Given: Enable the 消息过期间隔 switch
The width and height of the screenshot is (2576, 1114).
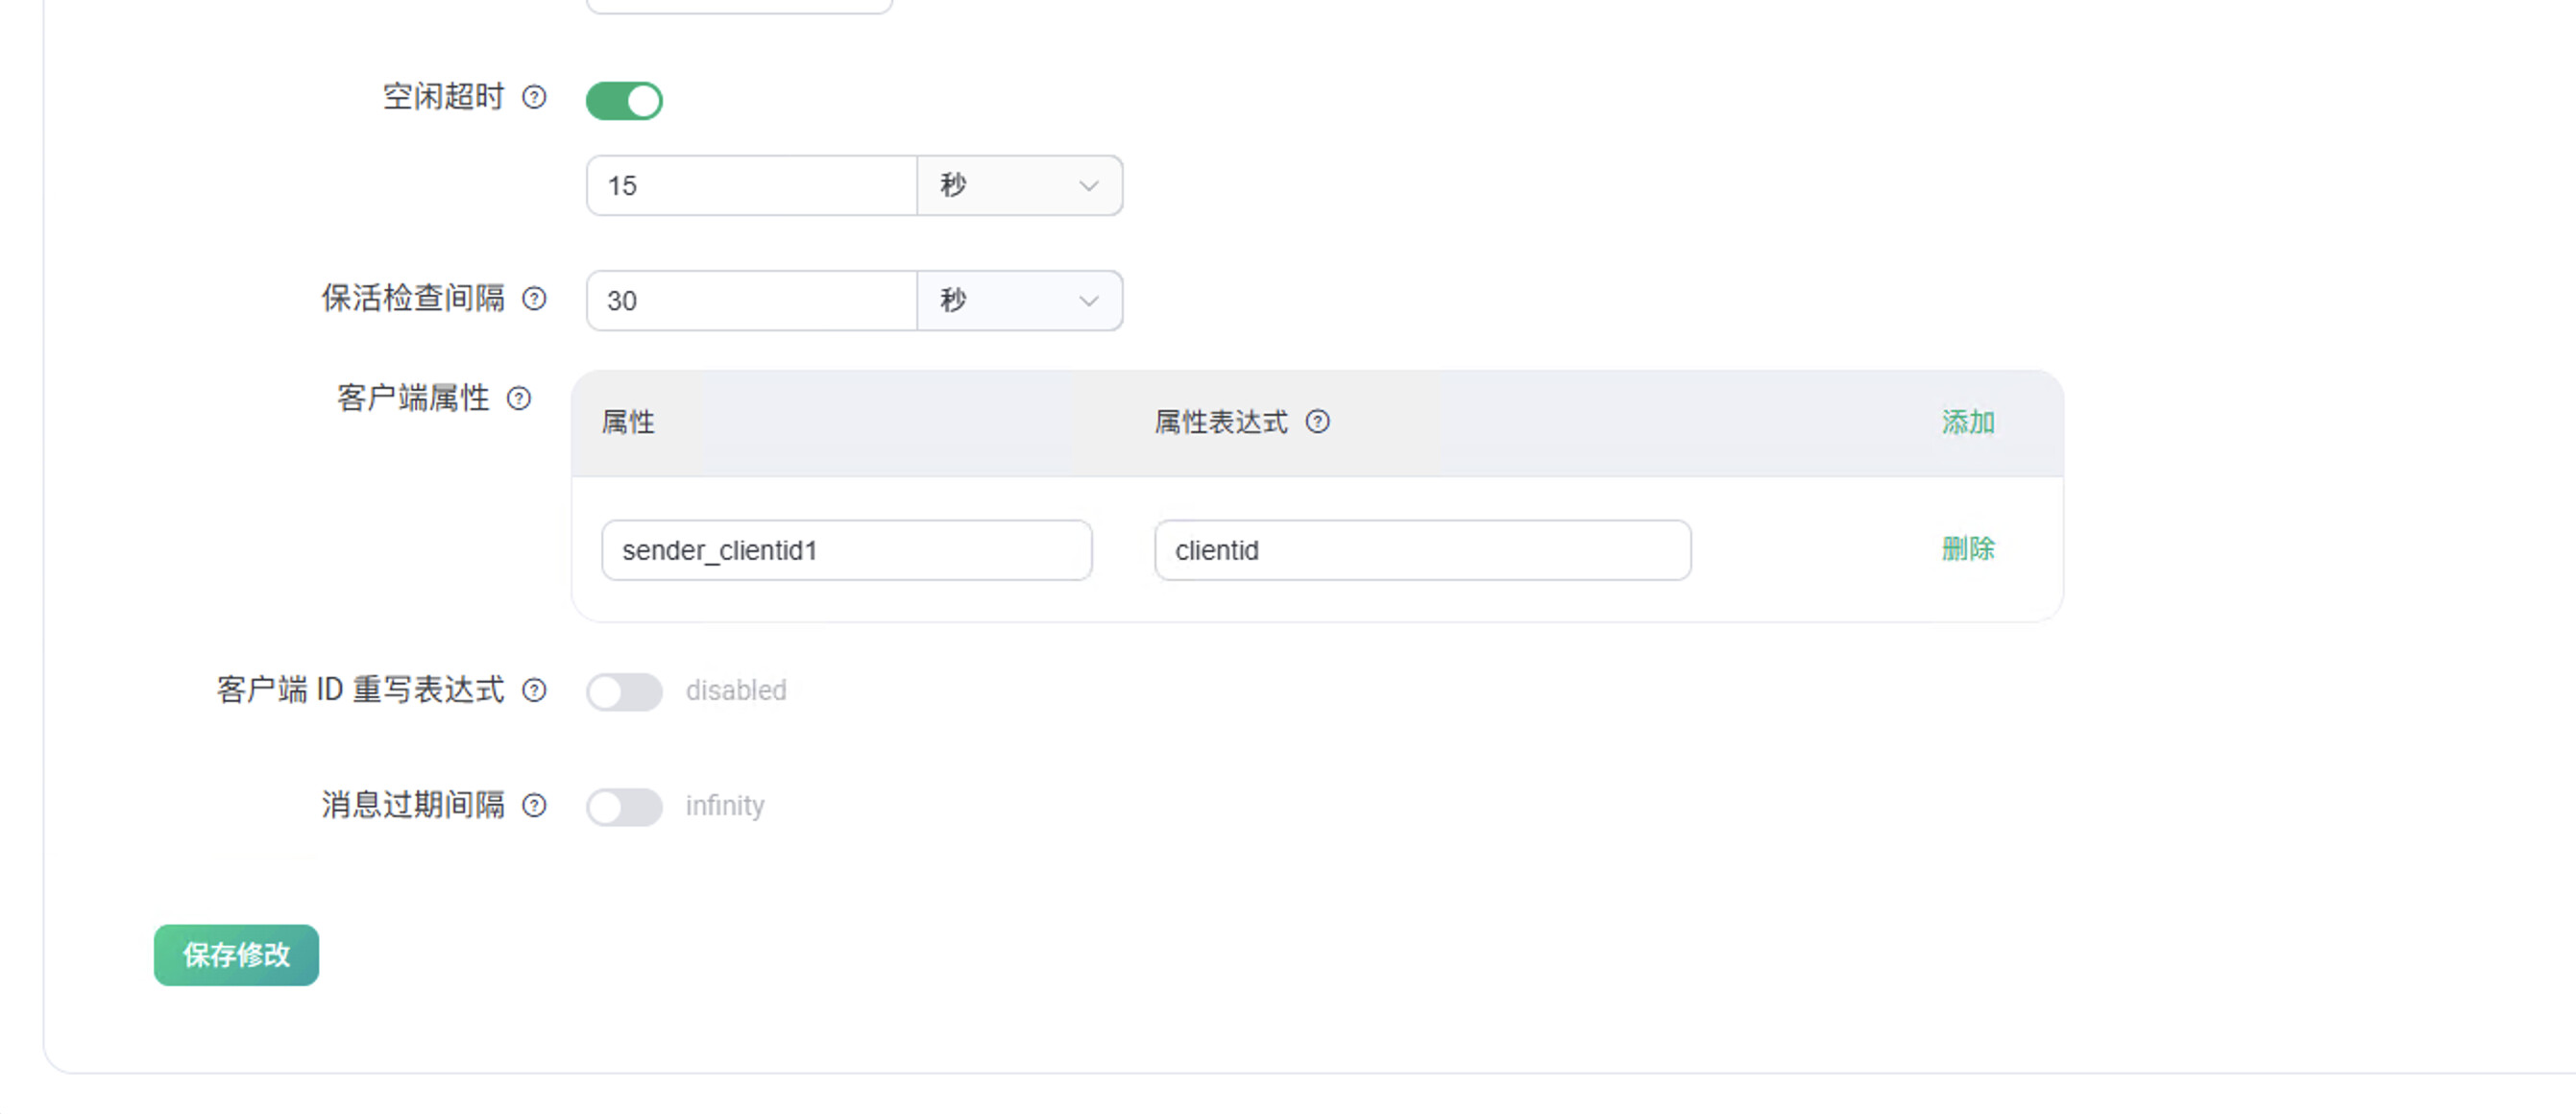Looking at the screenshot, I should pyautogui.click(x=624, y=806).
